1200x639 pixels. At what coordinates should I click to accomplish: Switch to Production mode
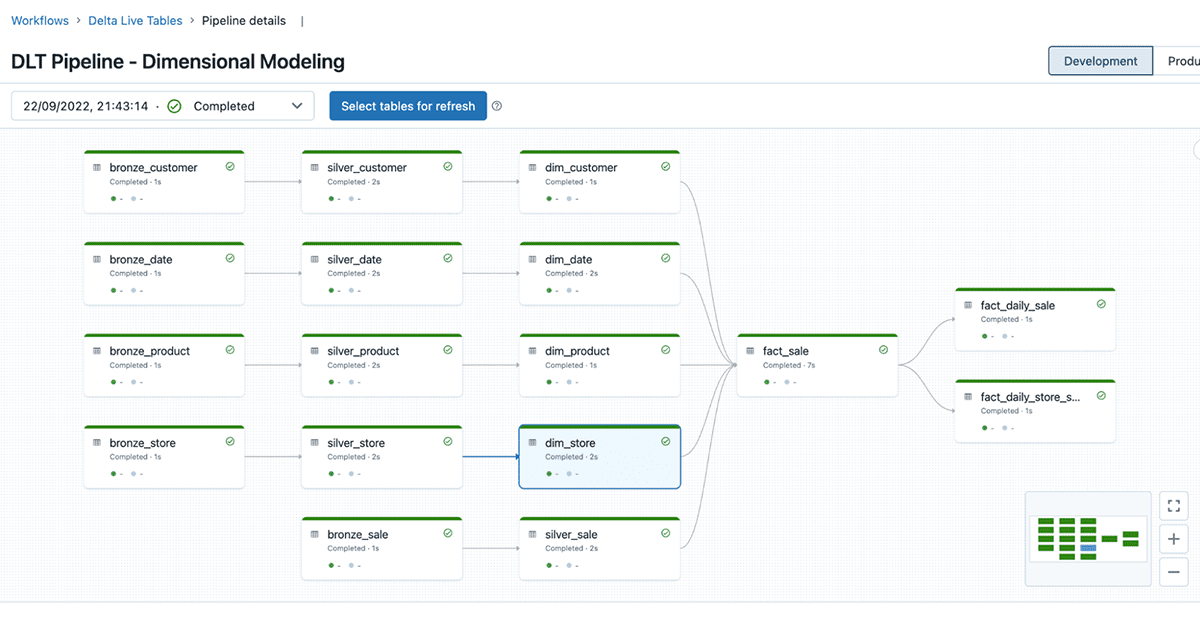click(1182, 61)
